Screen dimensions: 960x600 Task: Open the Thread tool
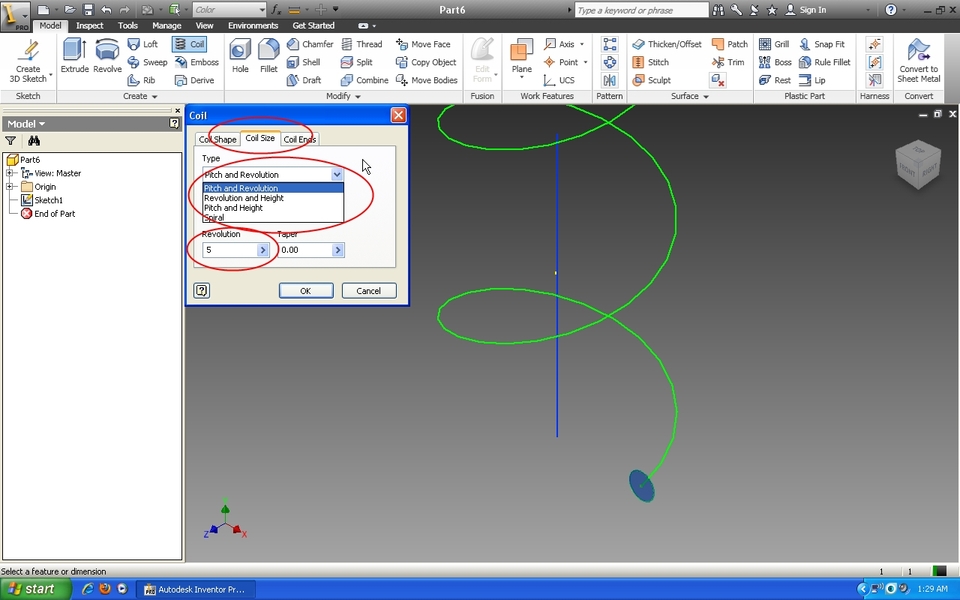click(x=363, y=43)
